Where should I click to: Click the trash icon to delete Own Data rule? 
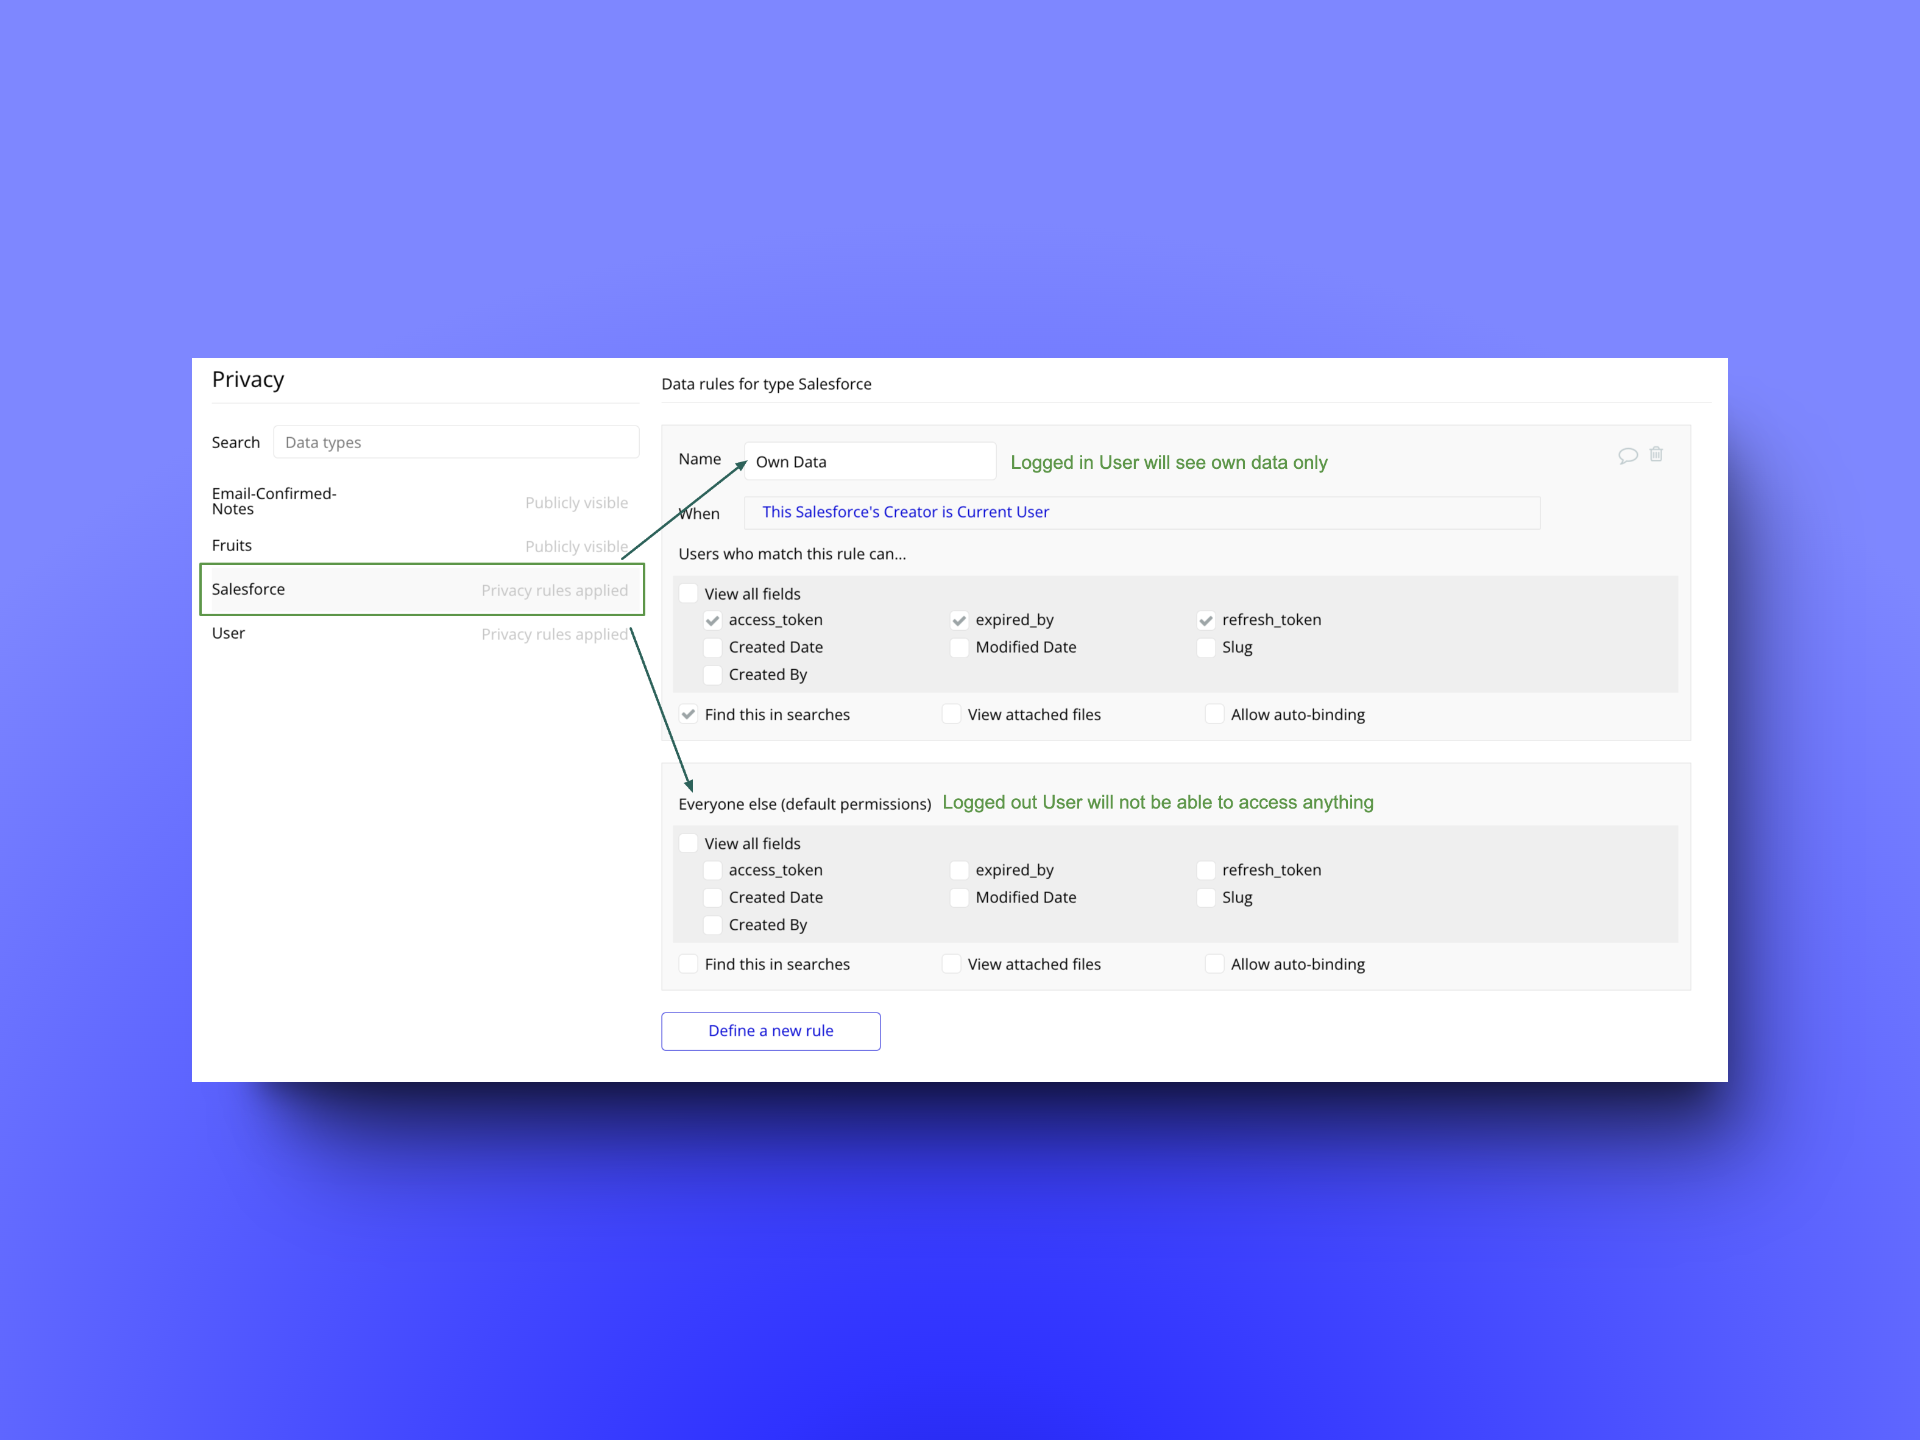click(1656, 454)
